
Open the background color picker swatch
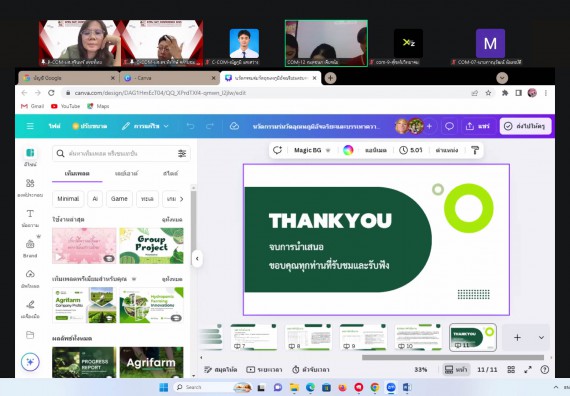pyautogui.click(x=348, y=150)
